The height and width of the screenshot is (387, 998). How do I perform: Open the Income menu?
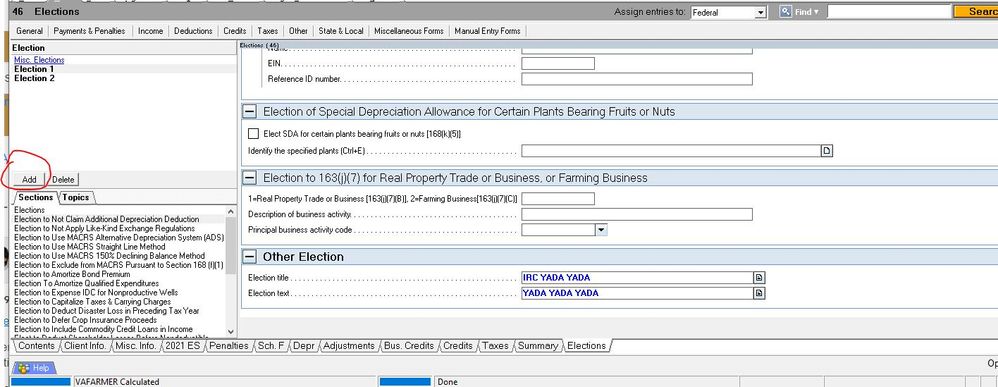150,31
